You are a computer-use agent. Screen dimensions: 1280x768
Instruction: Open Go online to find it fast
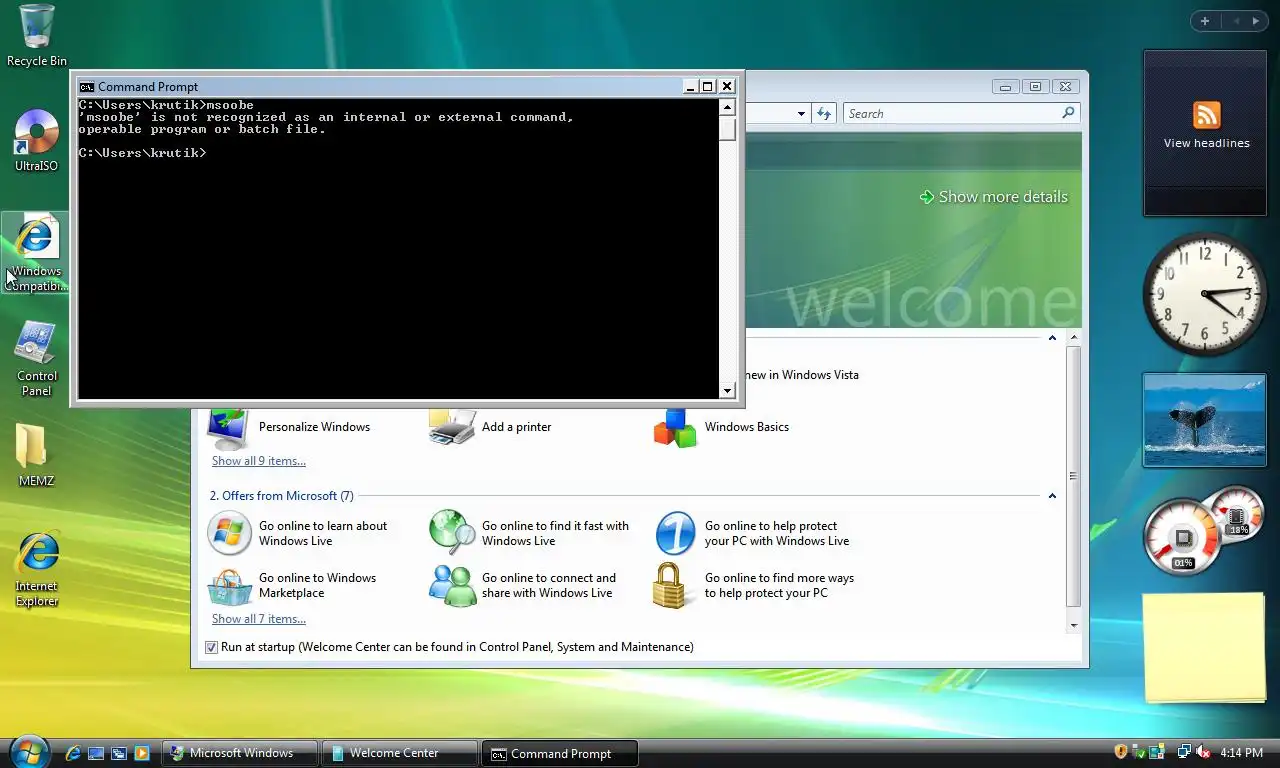[529, 533]
